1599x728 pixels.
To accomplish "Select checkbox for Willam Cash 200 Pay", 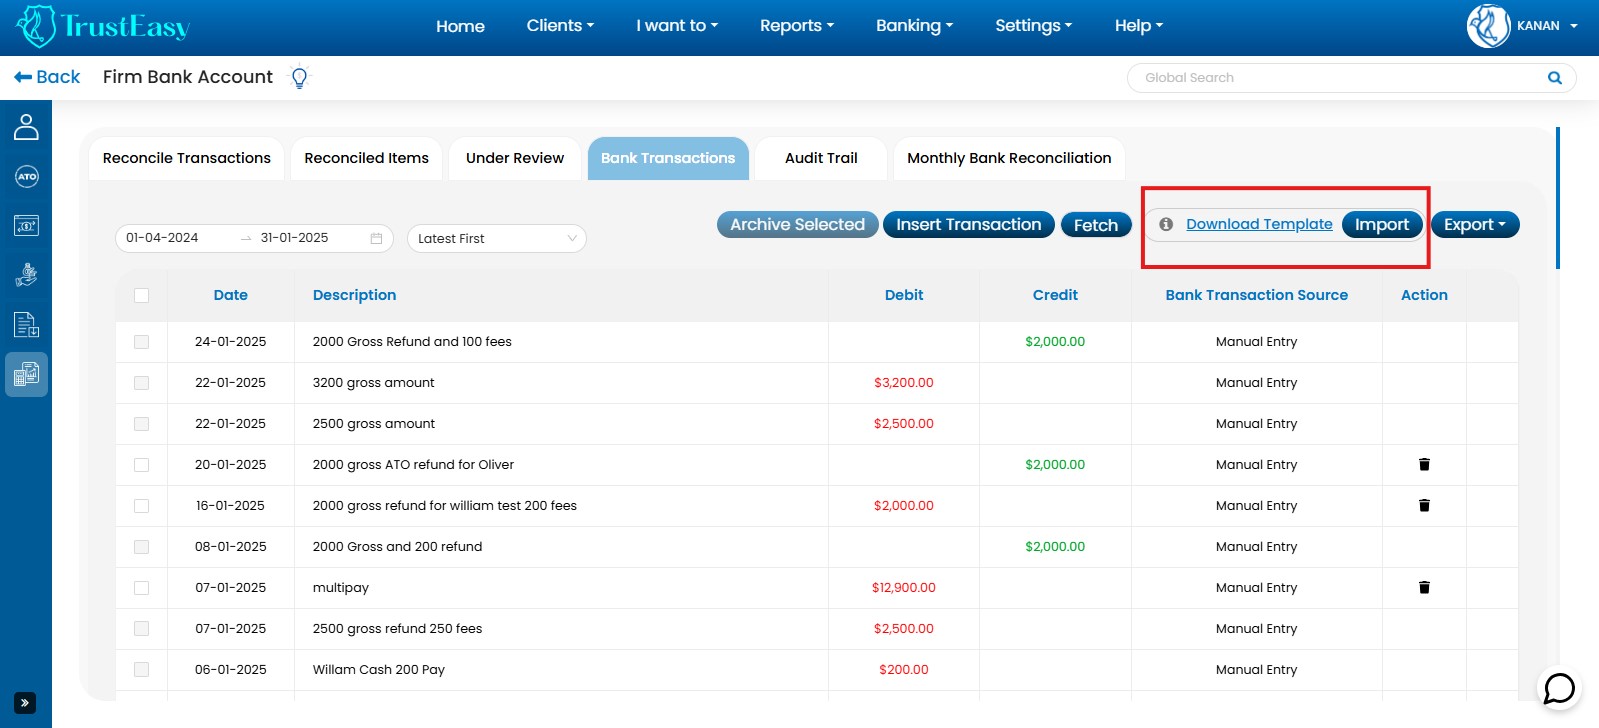I will (141, 670).
